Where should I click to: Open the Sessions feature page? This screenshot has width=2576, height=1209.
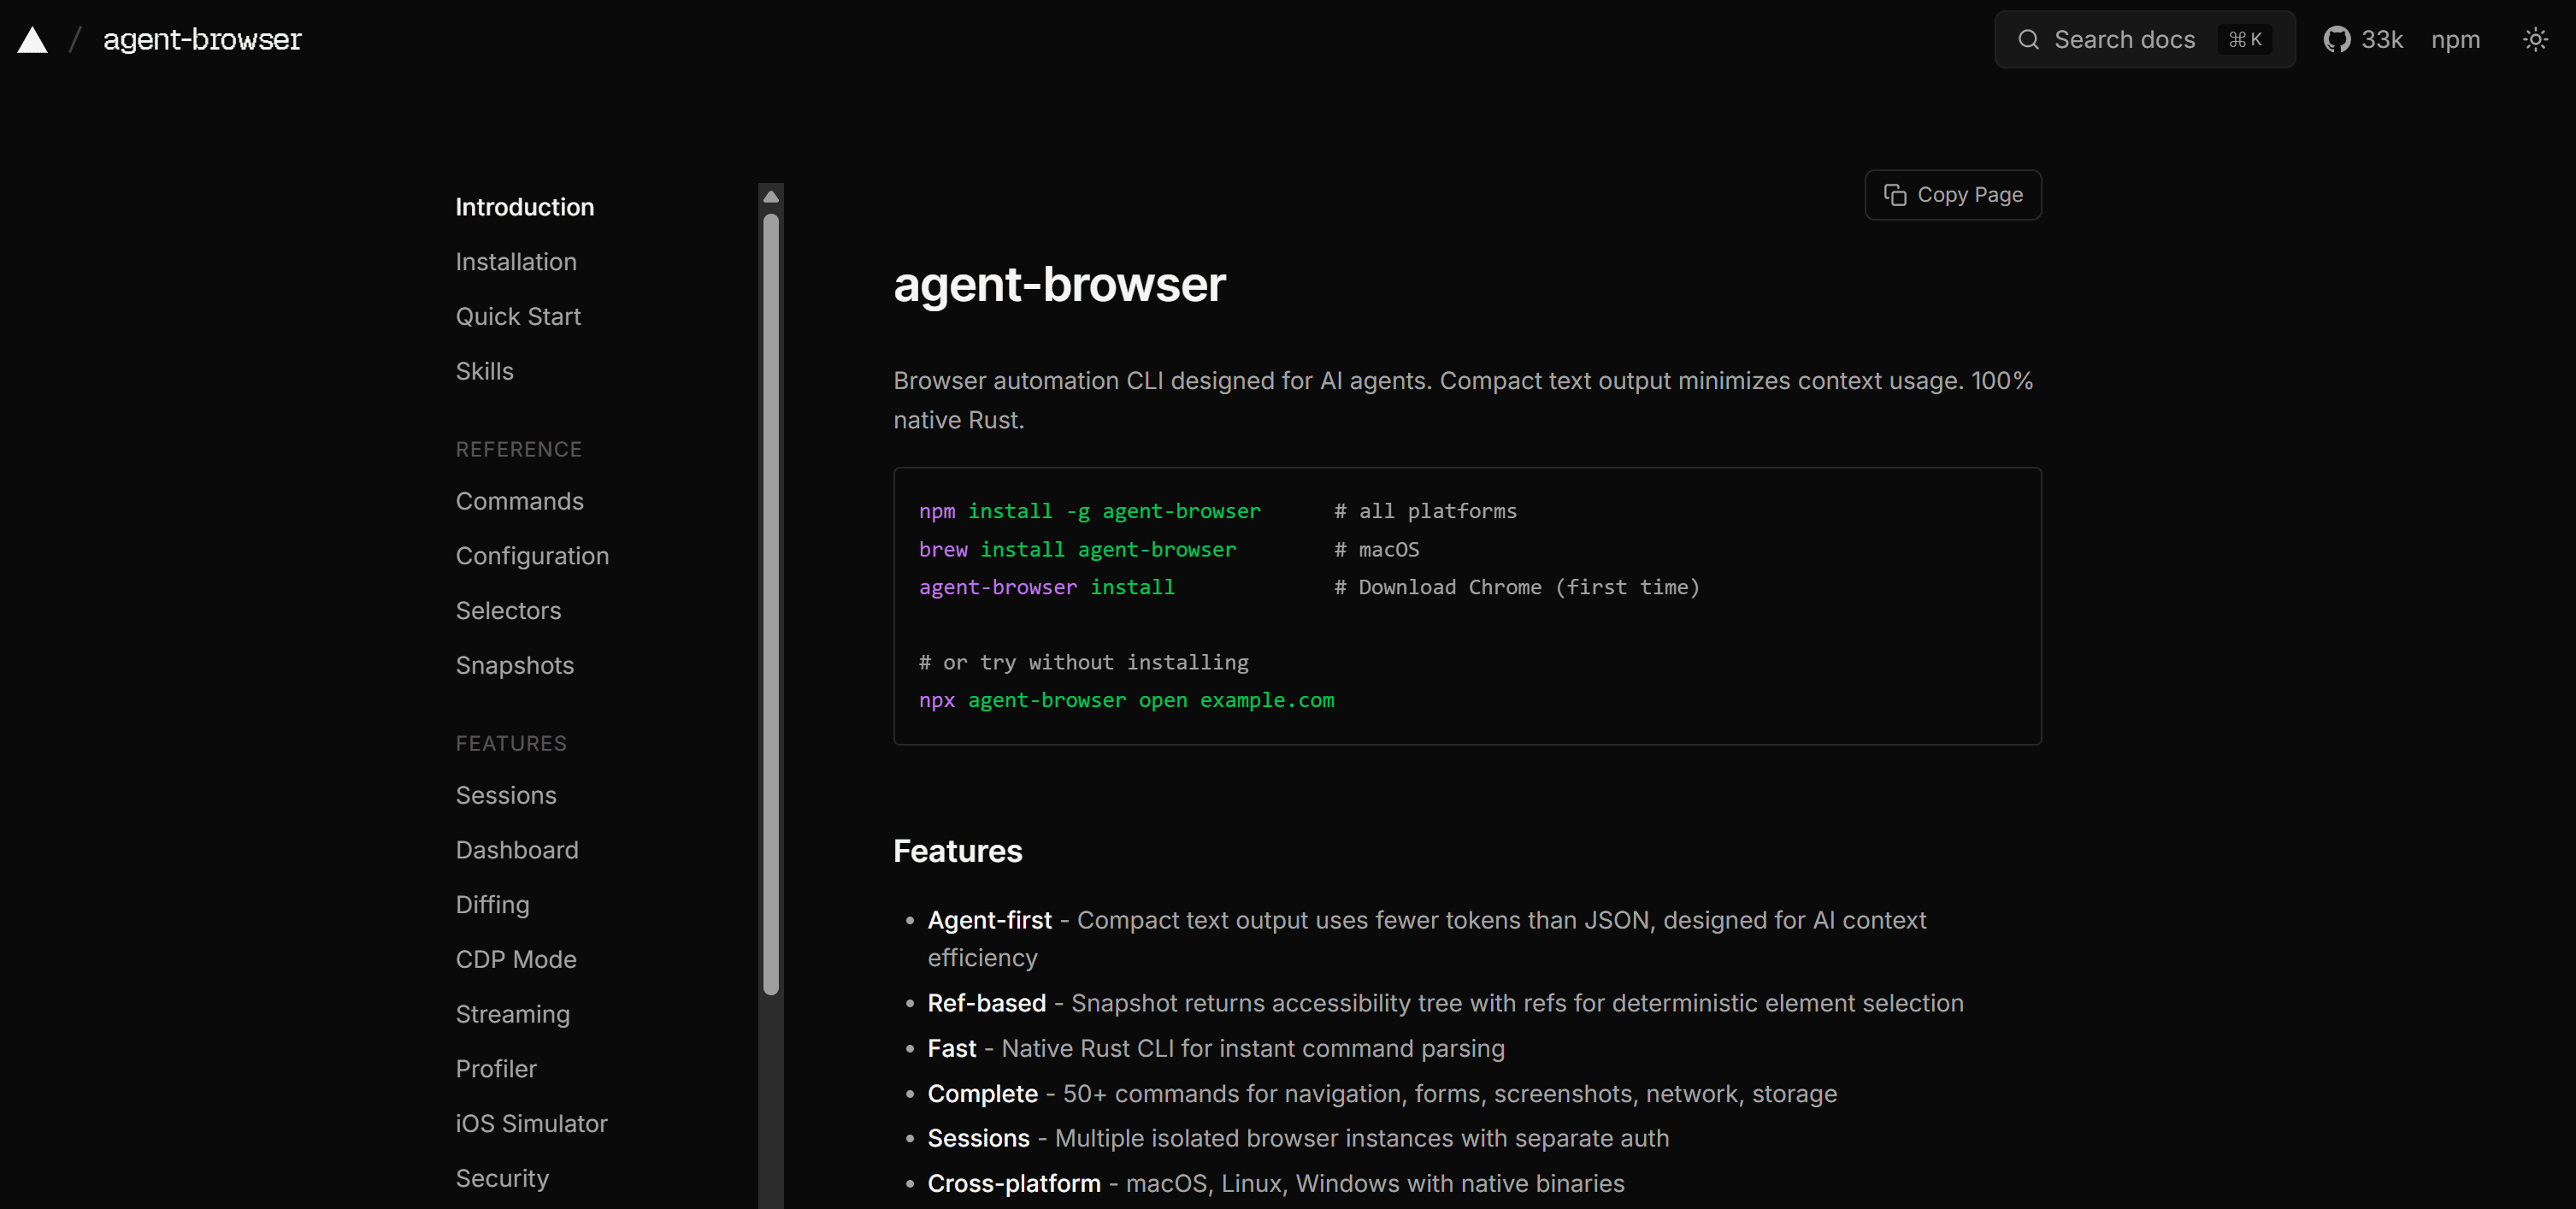pos(506,795)
